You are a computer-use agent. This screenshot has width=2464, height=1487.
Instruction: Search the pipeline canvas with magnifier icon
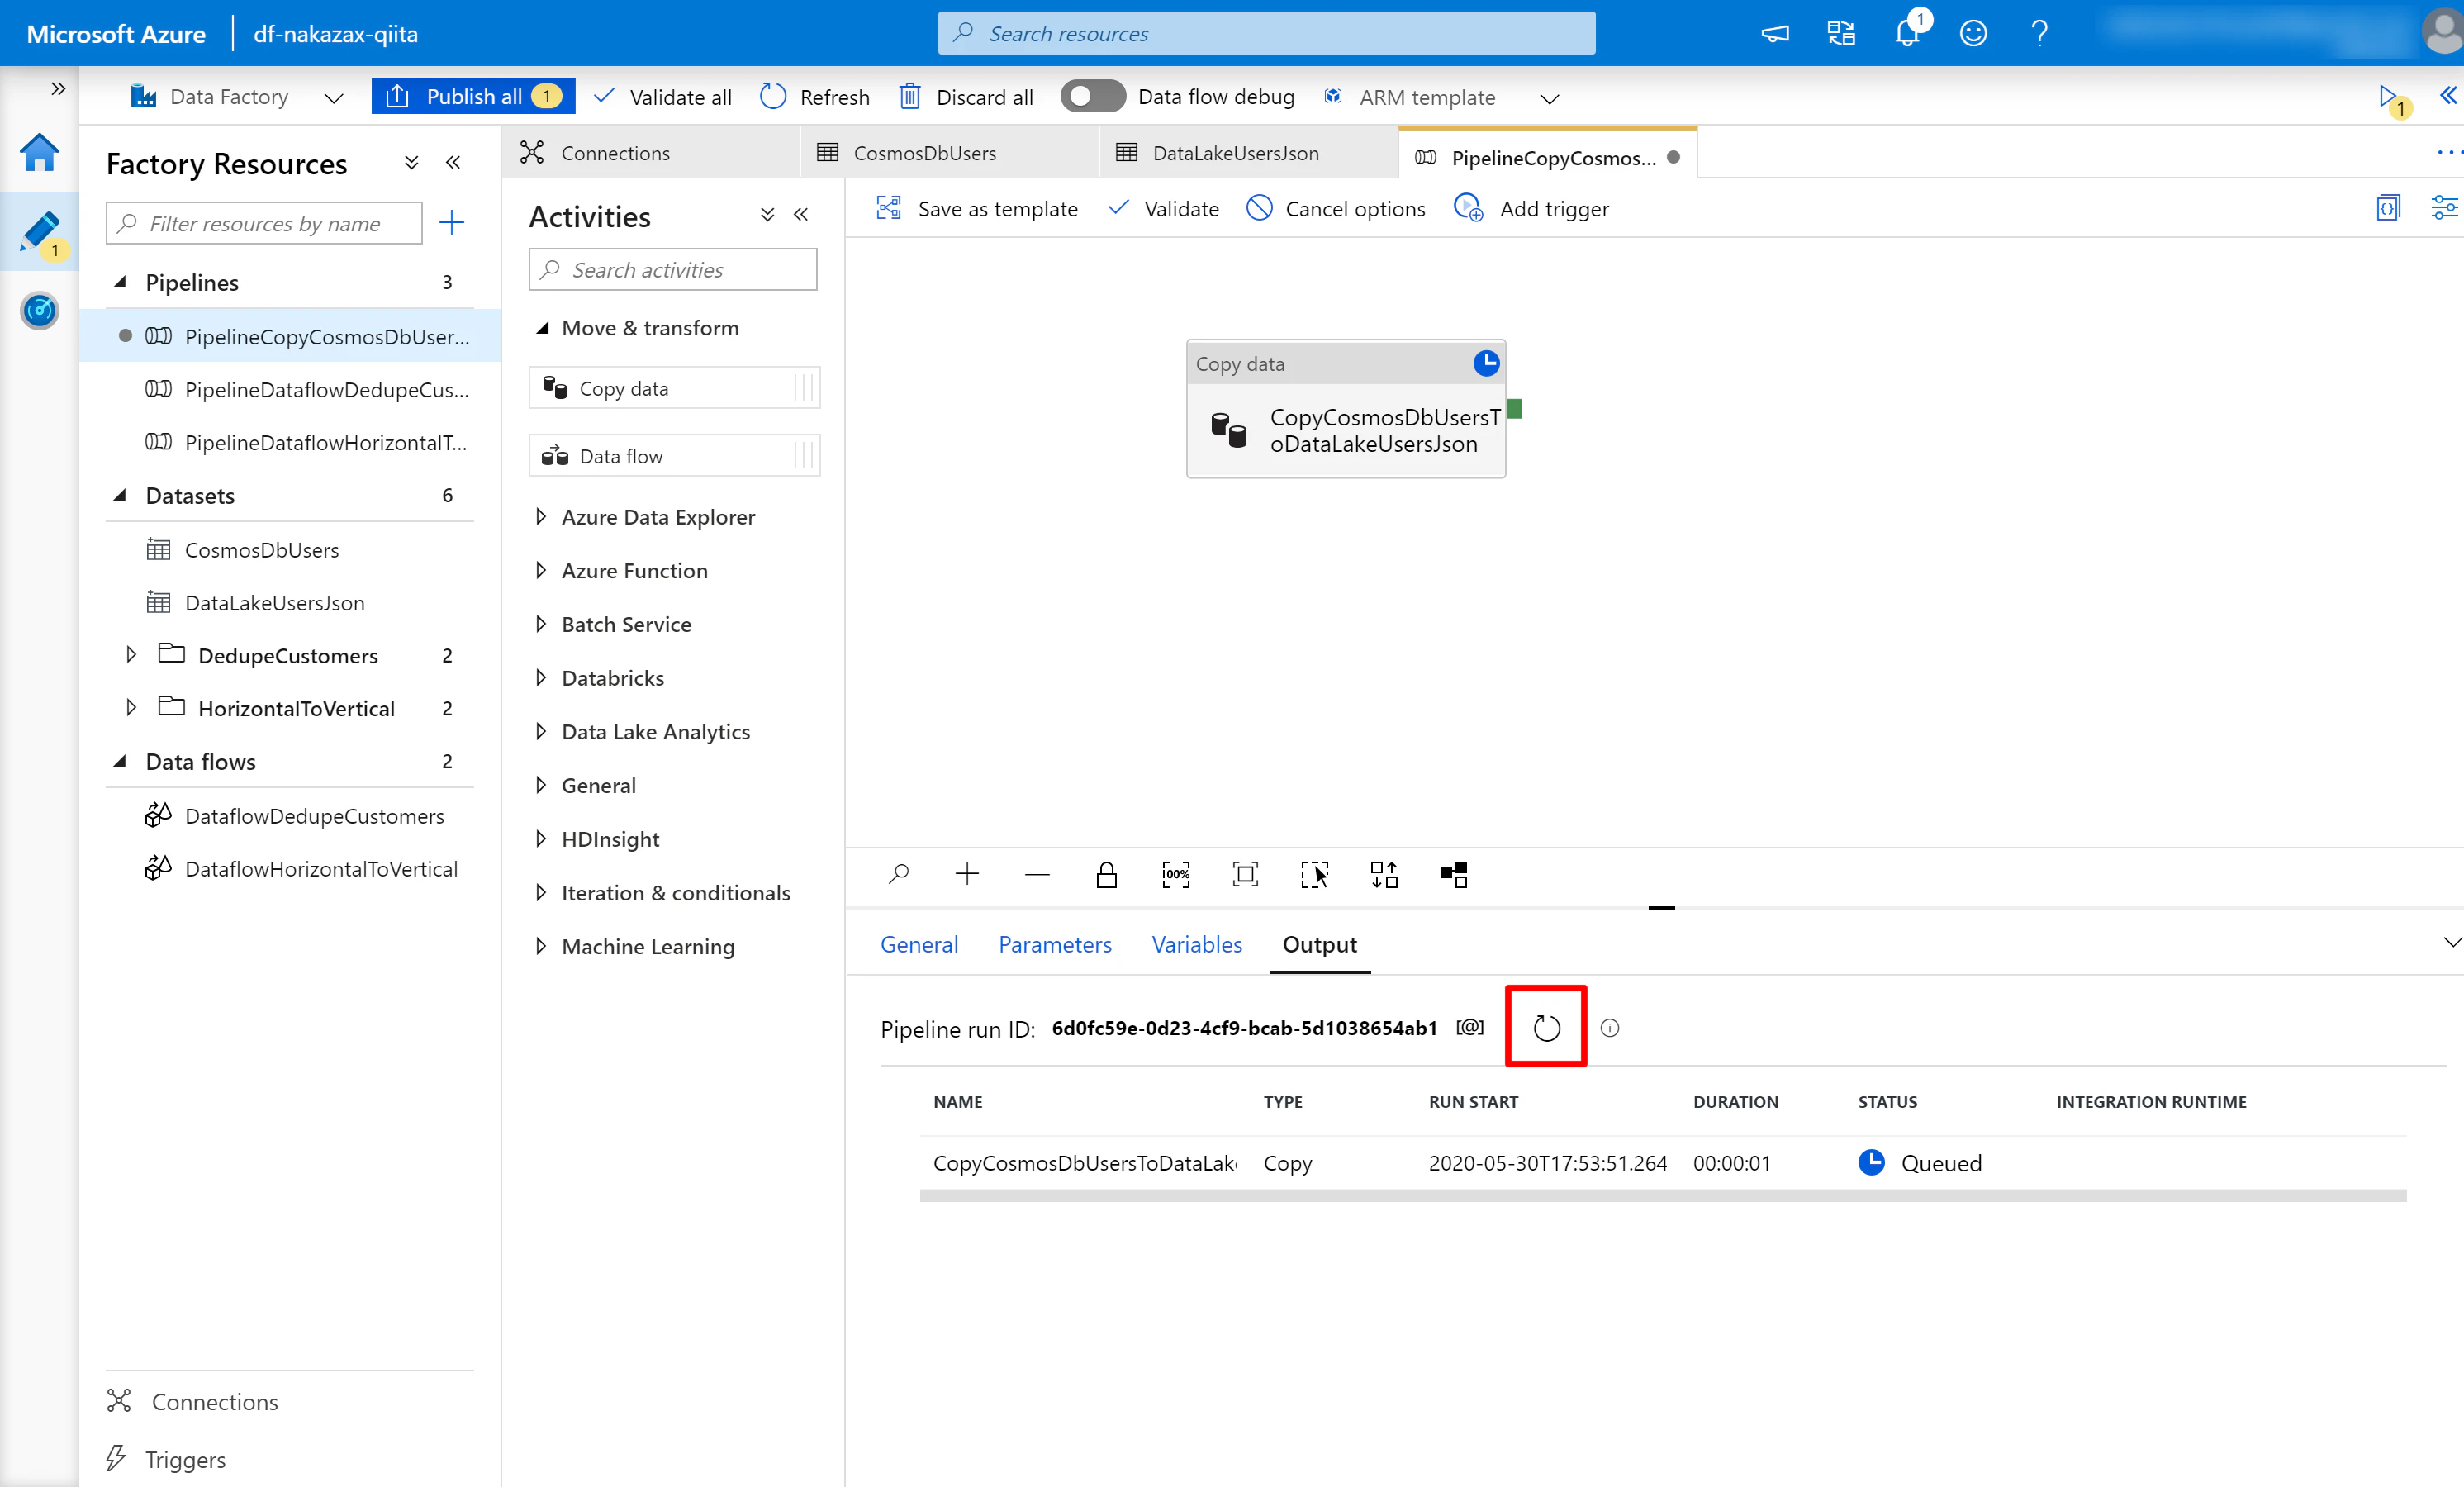(x=898, y=875)
